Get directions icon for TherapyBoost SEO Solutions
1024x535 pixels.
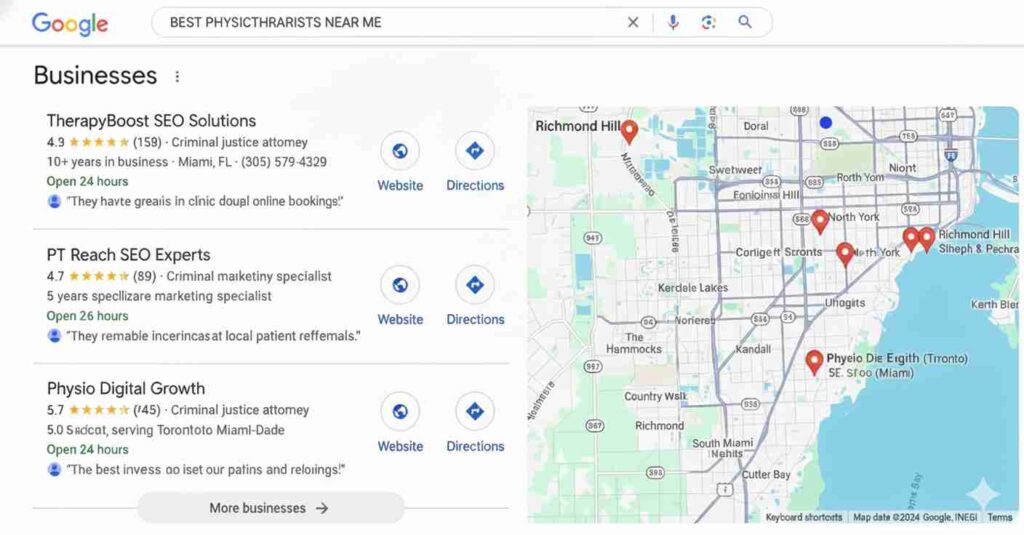point(475,151)
